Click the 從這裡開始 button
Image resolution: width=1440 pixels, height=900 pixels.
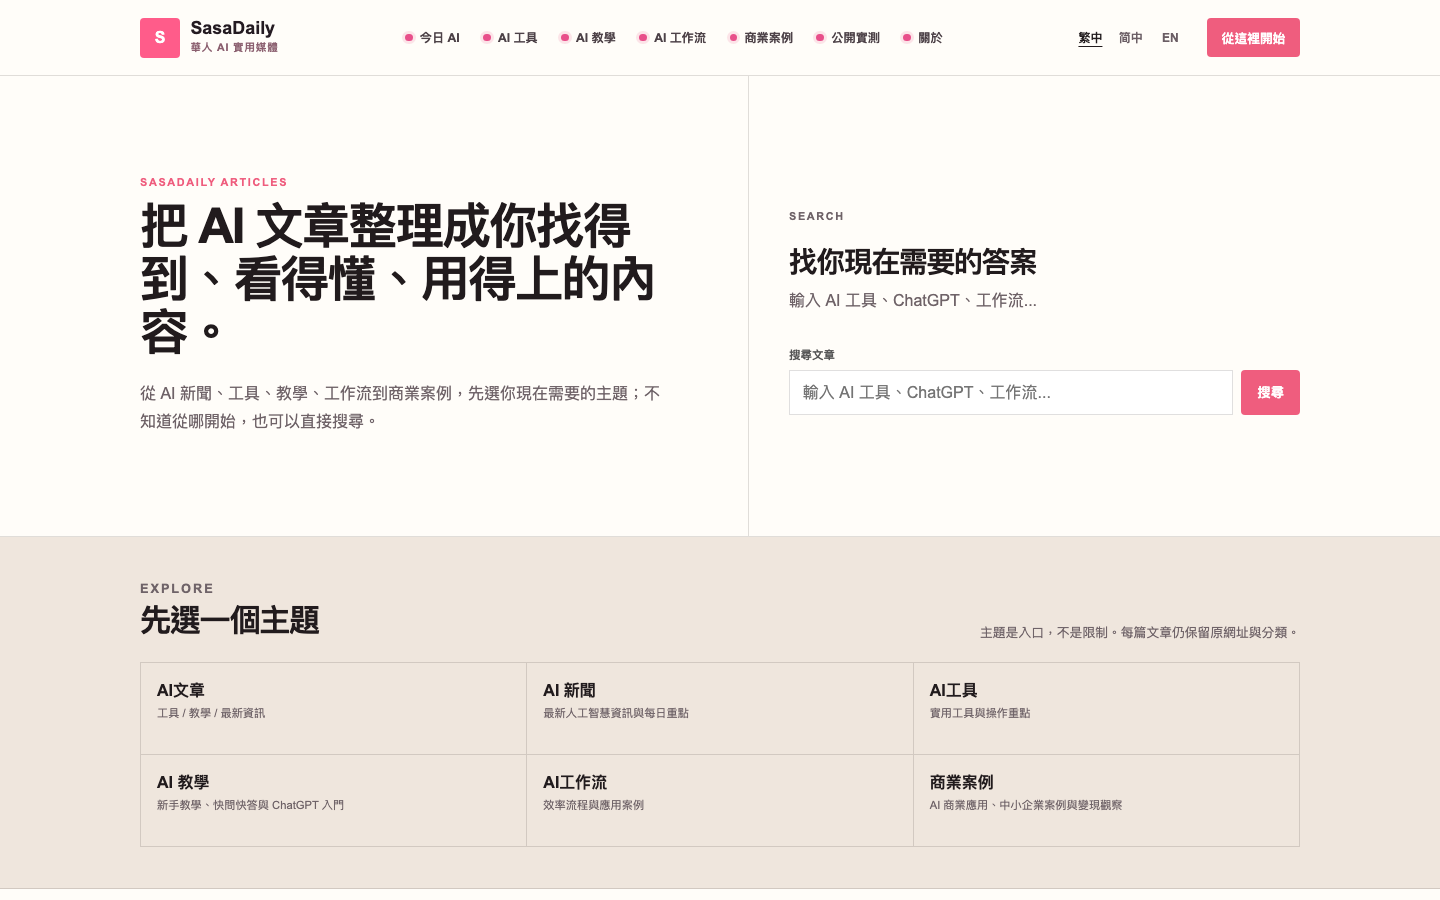tap(1253, 38)
